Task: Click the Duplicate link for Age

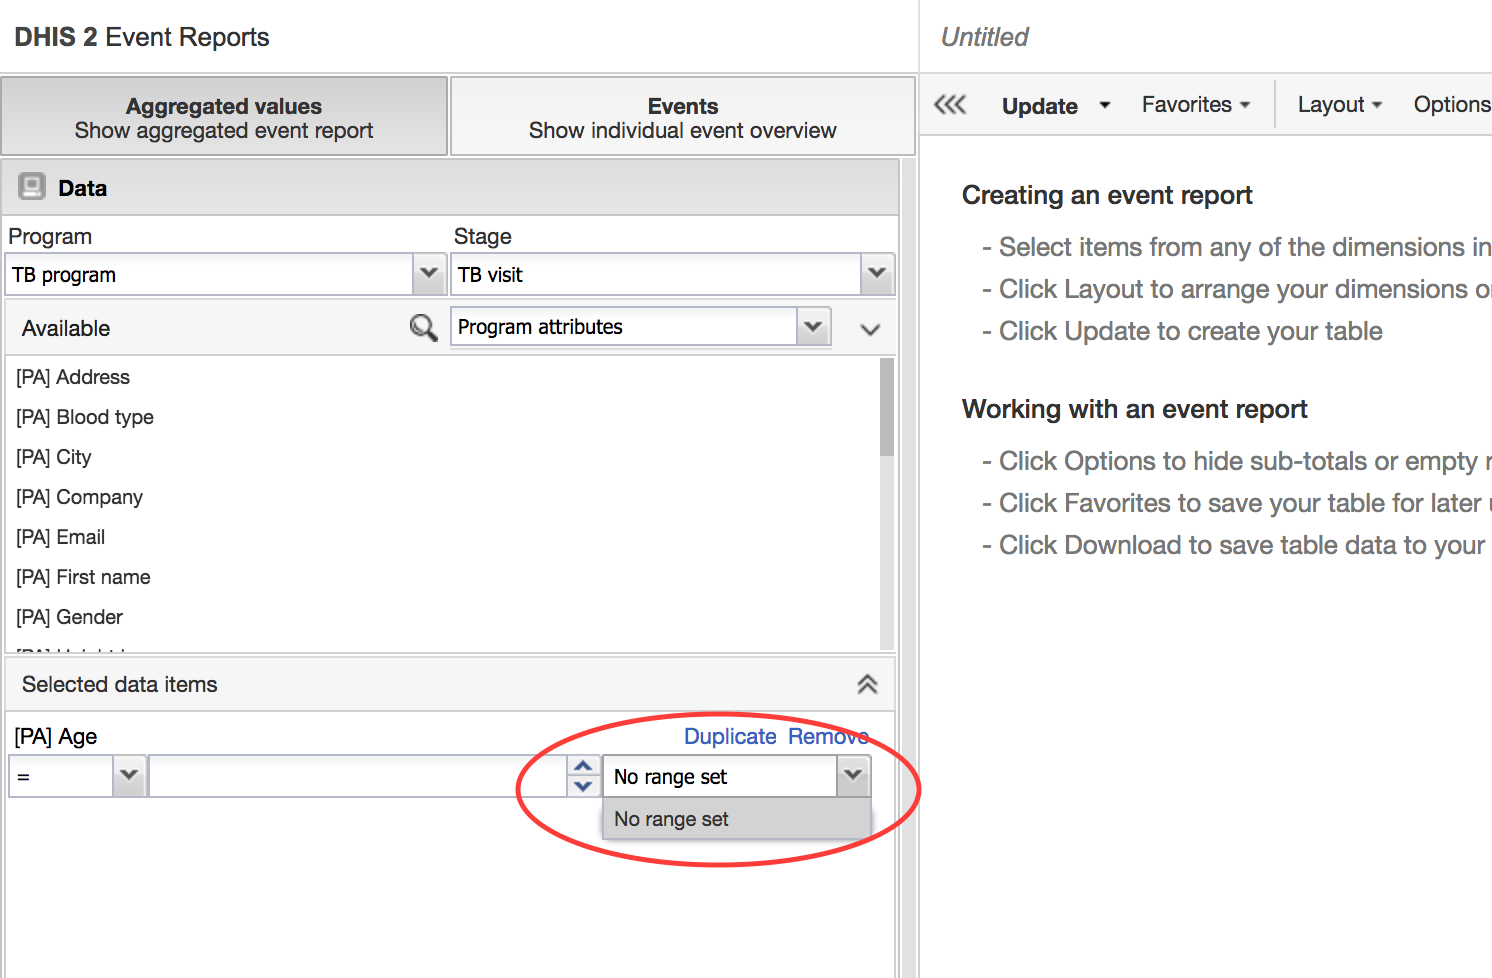Action: pyautogui.click(x=730, y=737)
